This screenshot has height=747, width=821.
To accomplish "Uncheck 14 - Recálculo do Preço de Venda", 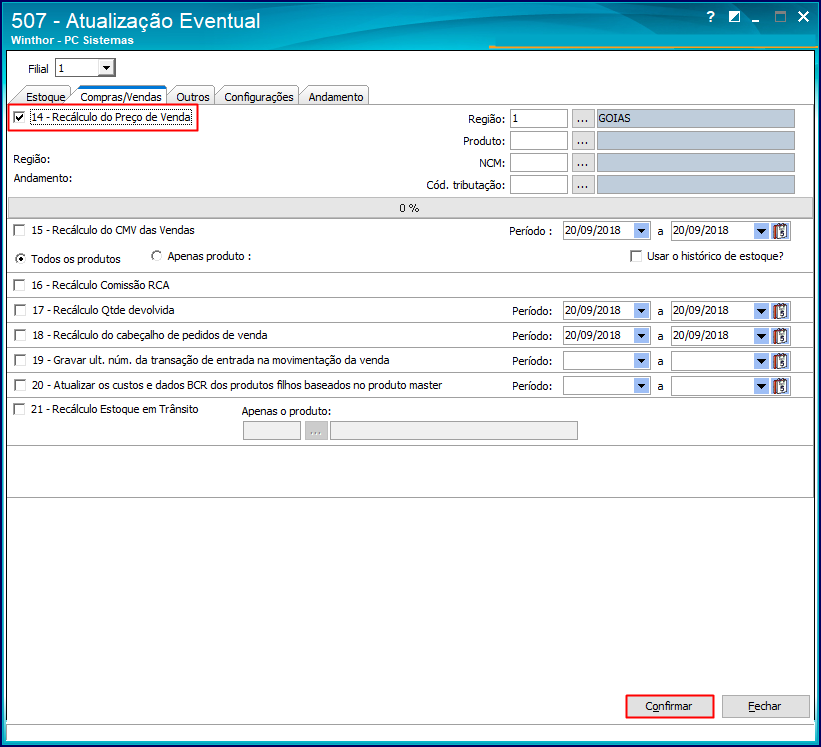I will (x=19, y=117).
